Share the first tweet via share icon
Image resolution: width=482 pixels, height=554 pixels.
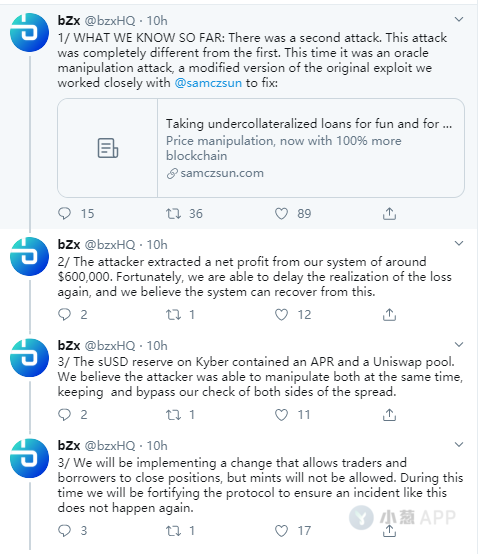pos(389,213)
